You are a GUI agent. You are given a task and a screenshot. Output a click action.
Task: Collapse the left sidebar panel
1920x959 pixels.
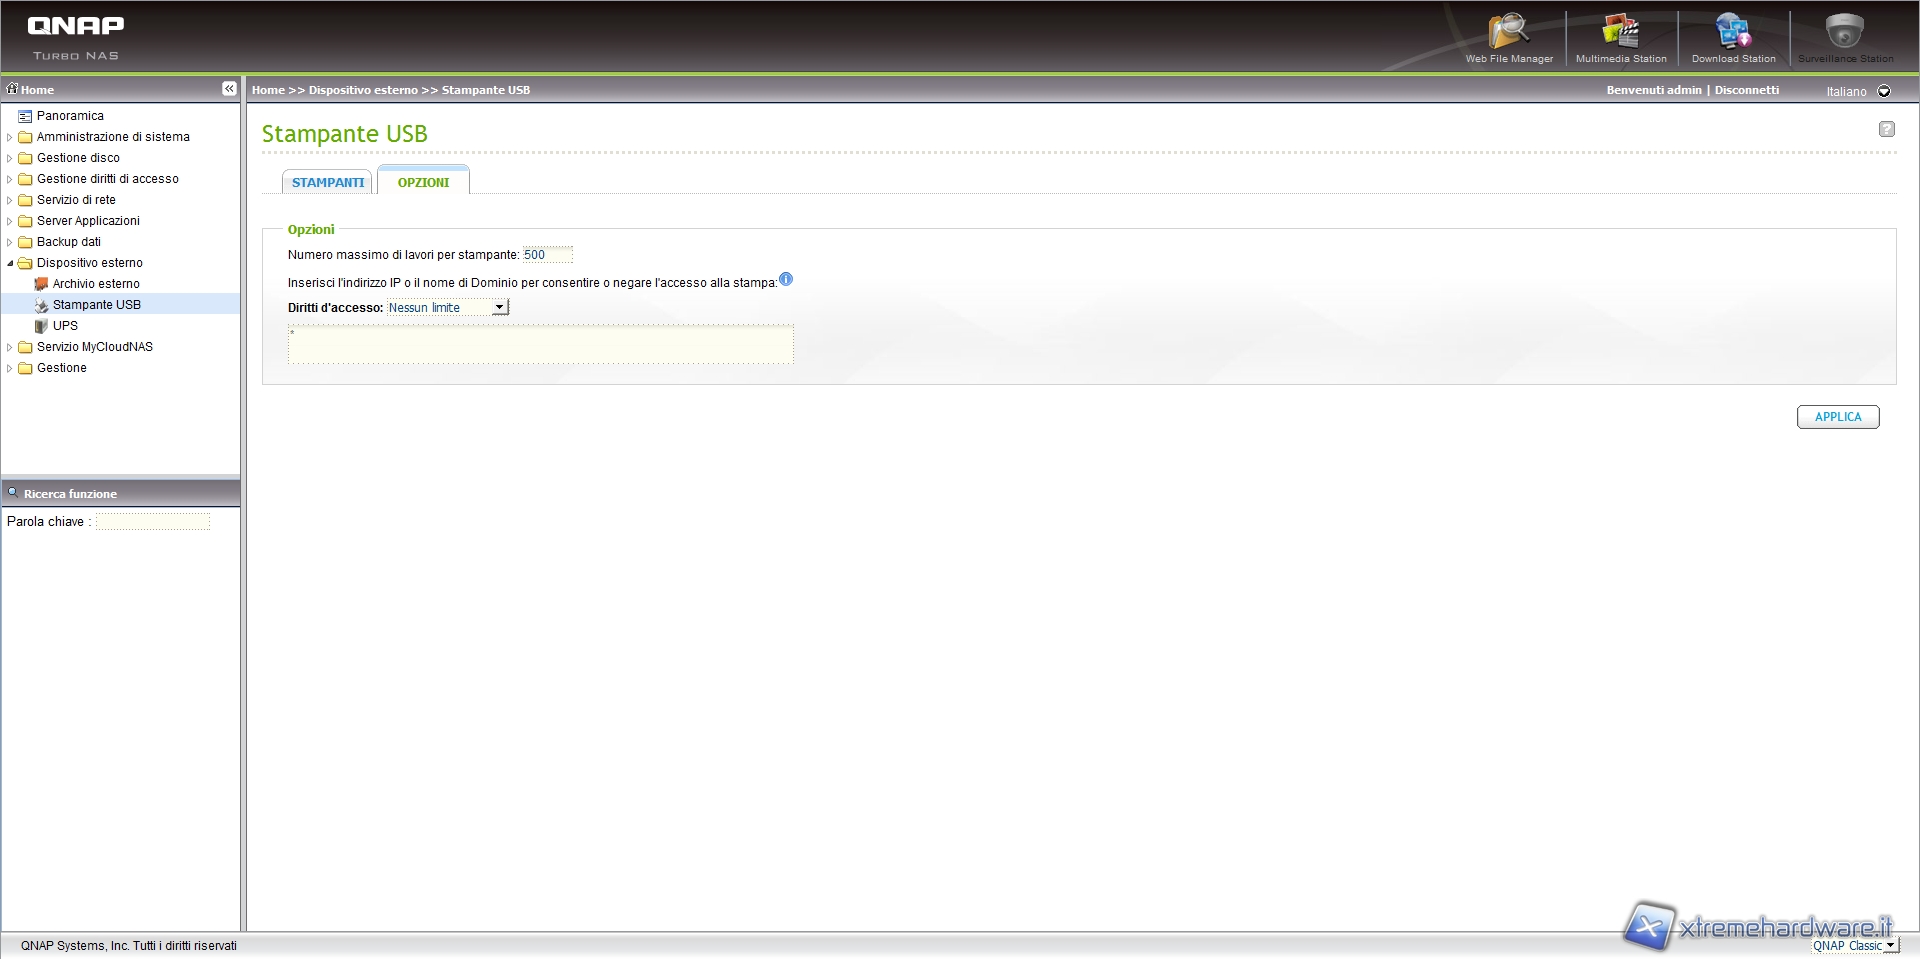point(229,89)
